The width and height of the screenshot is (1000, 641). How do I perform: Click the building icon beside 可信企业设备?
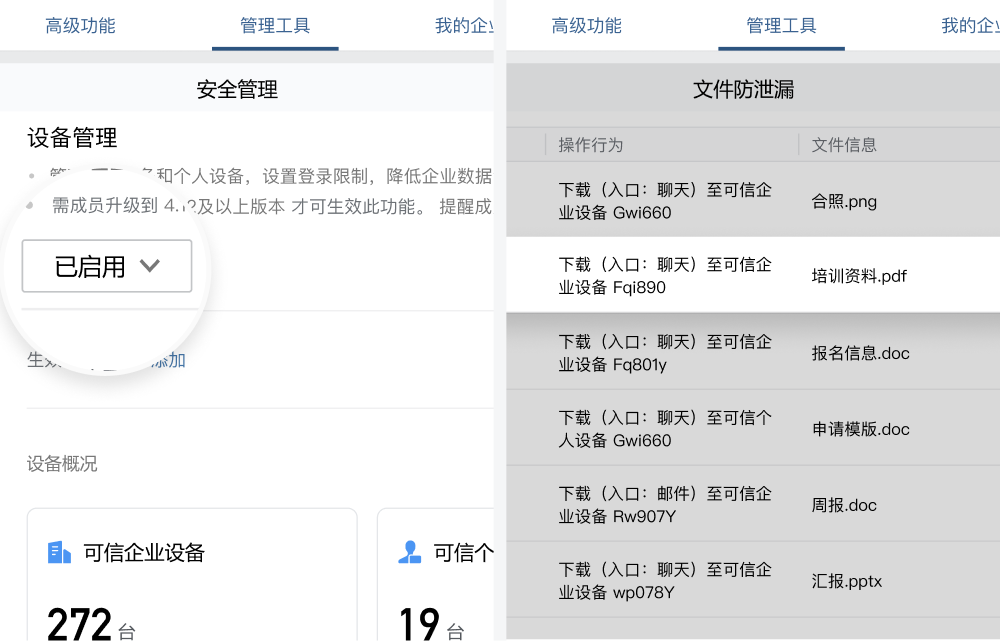tap(59, 552)
